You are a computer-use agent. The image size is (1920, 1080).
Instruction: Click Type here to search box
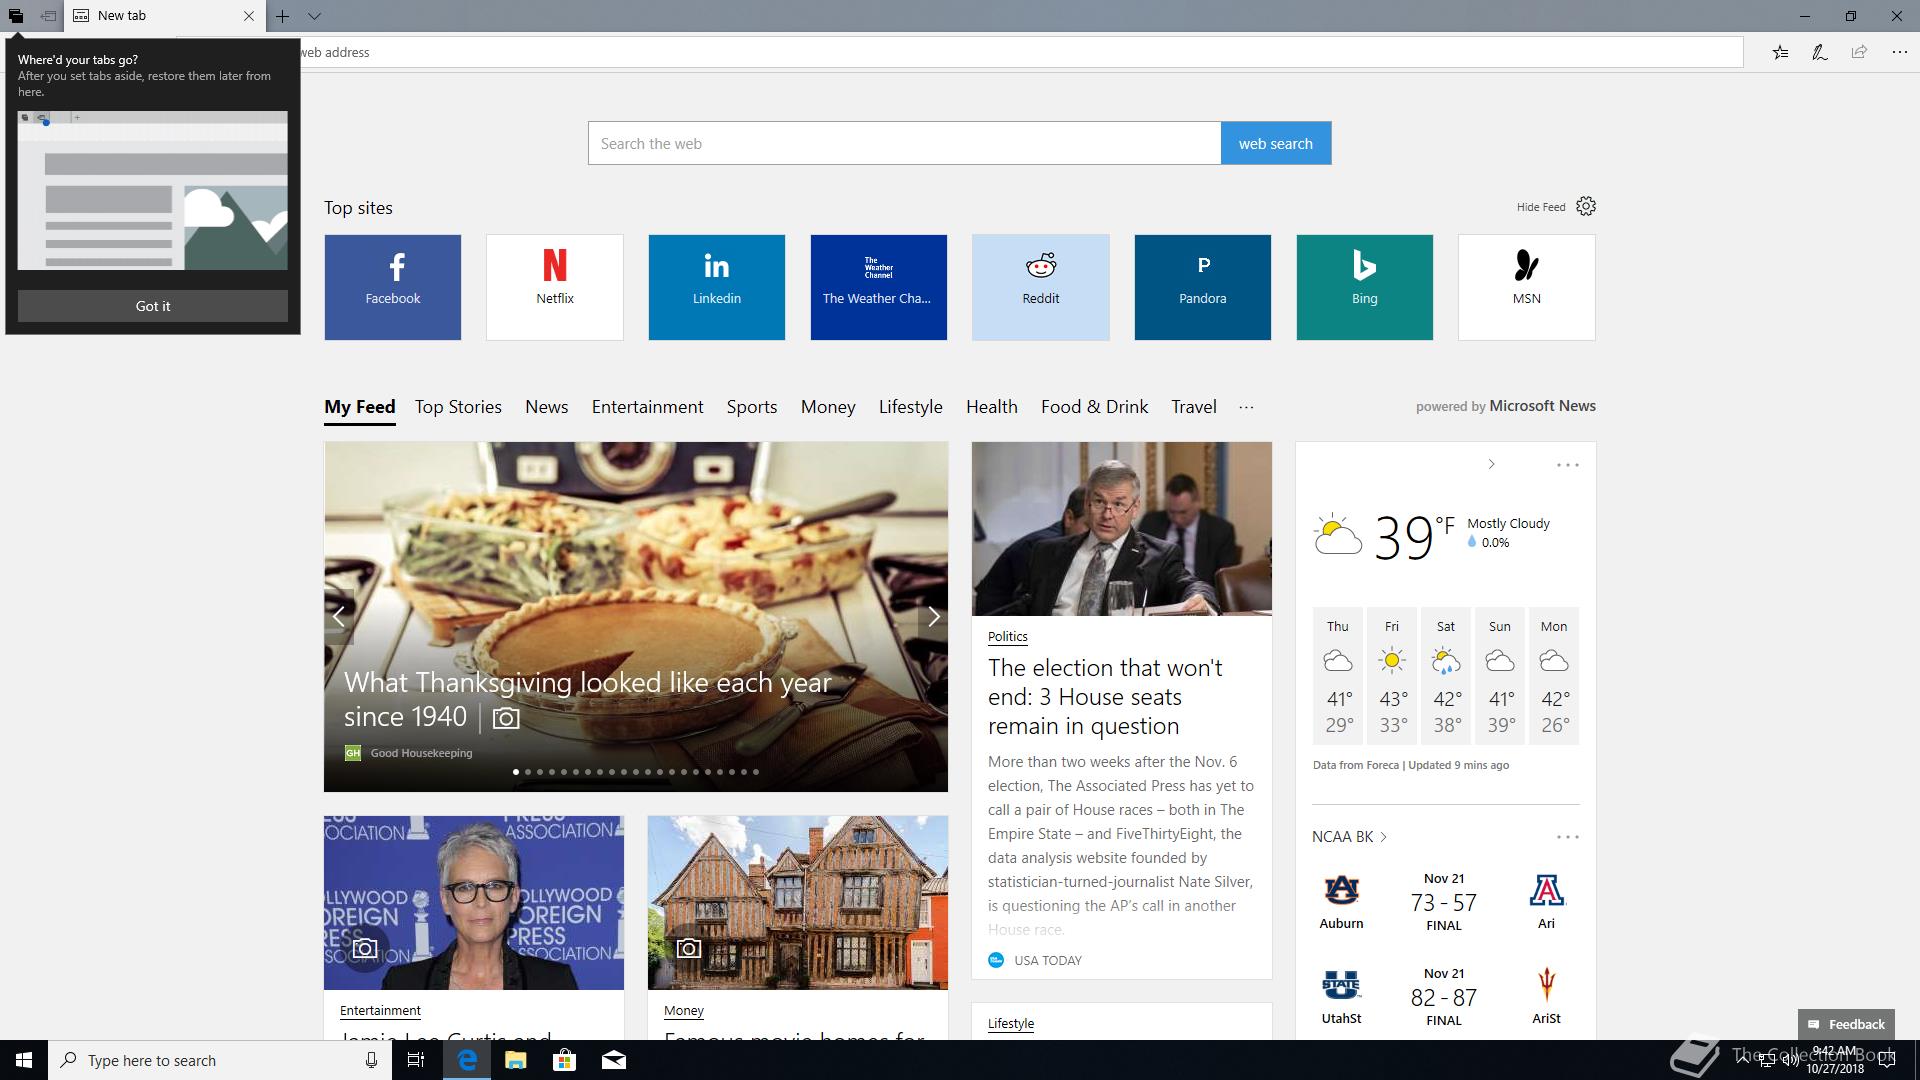pos(218,1060)
